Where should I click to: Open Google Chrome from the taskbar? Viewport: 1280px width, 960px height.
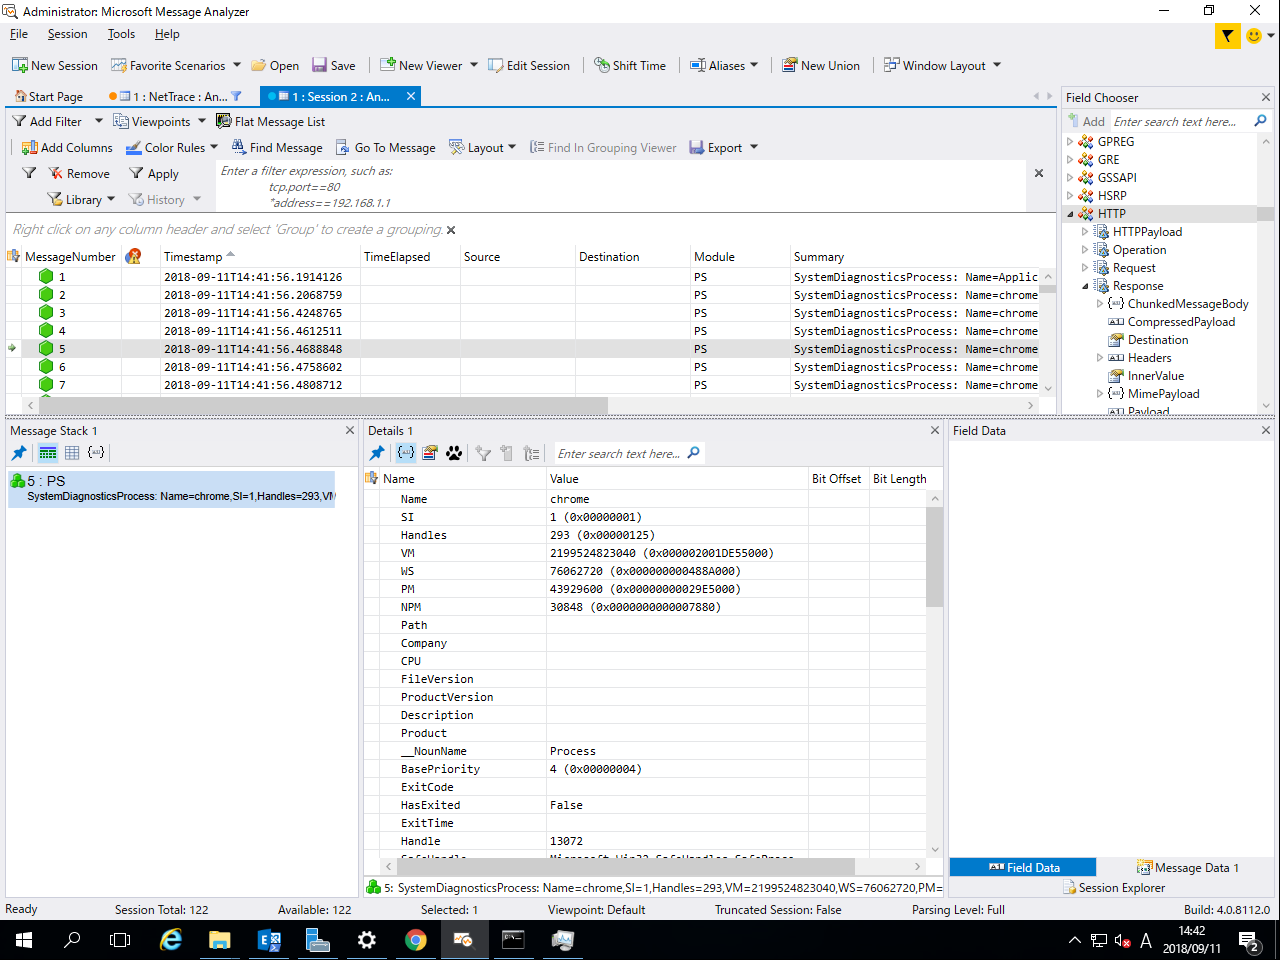[416, 940]
